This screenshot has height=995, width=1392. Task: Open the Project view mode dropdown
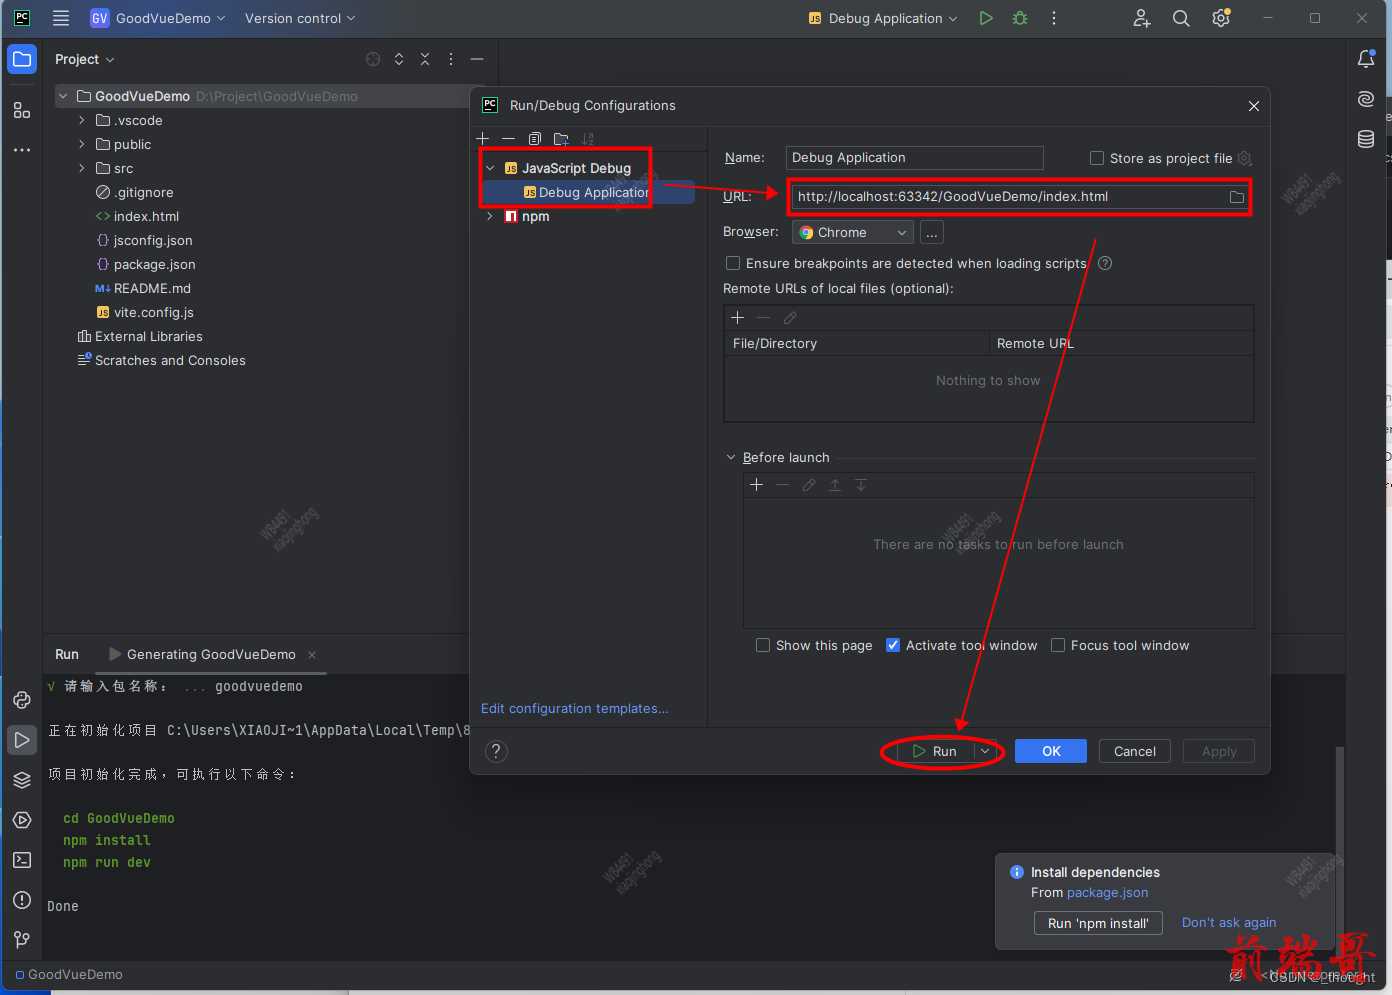85,59
